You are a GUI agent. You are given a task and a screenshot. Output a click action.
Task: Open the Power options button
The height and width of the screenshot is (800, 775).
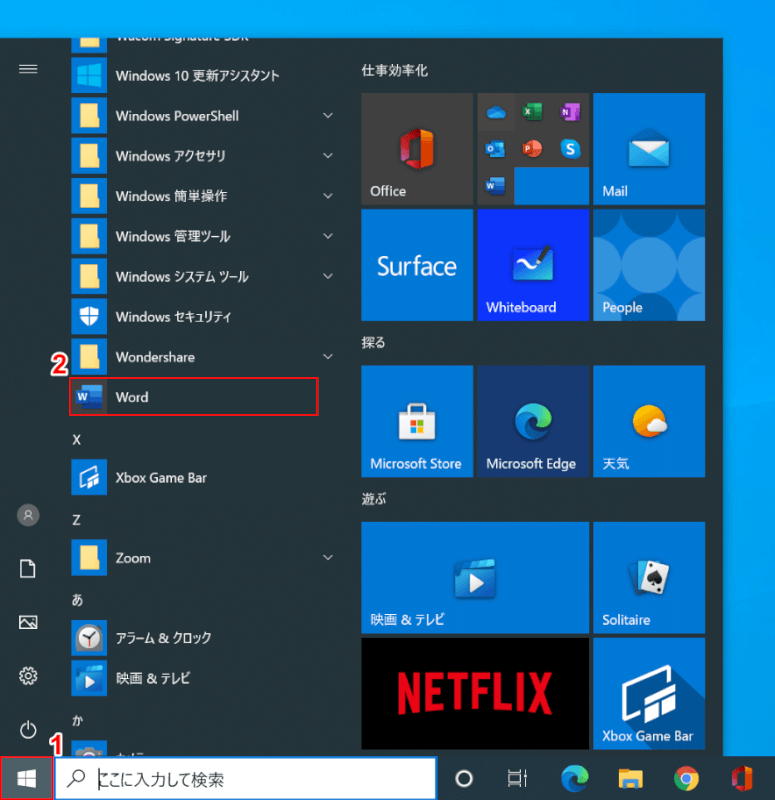click(x=28, y=730)
